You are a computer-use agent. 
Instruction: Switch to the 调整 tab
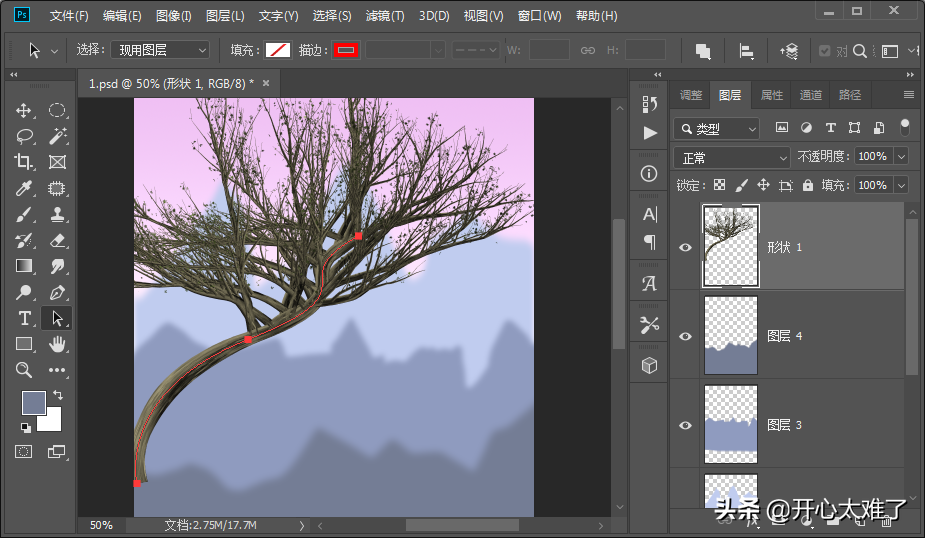691,95
